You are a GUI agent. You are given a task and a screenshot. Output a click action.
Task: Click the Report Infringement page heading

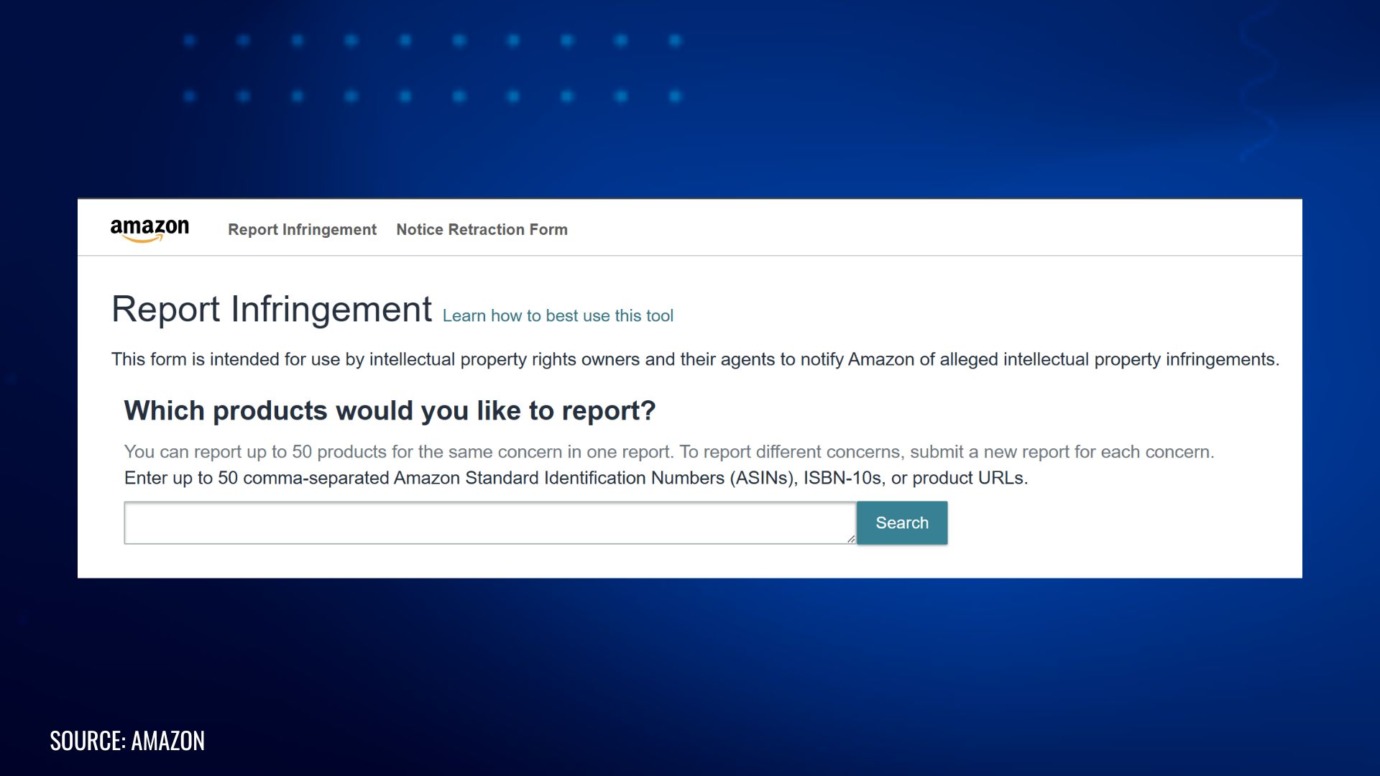pos(271,308)
